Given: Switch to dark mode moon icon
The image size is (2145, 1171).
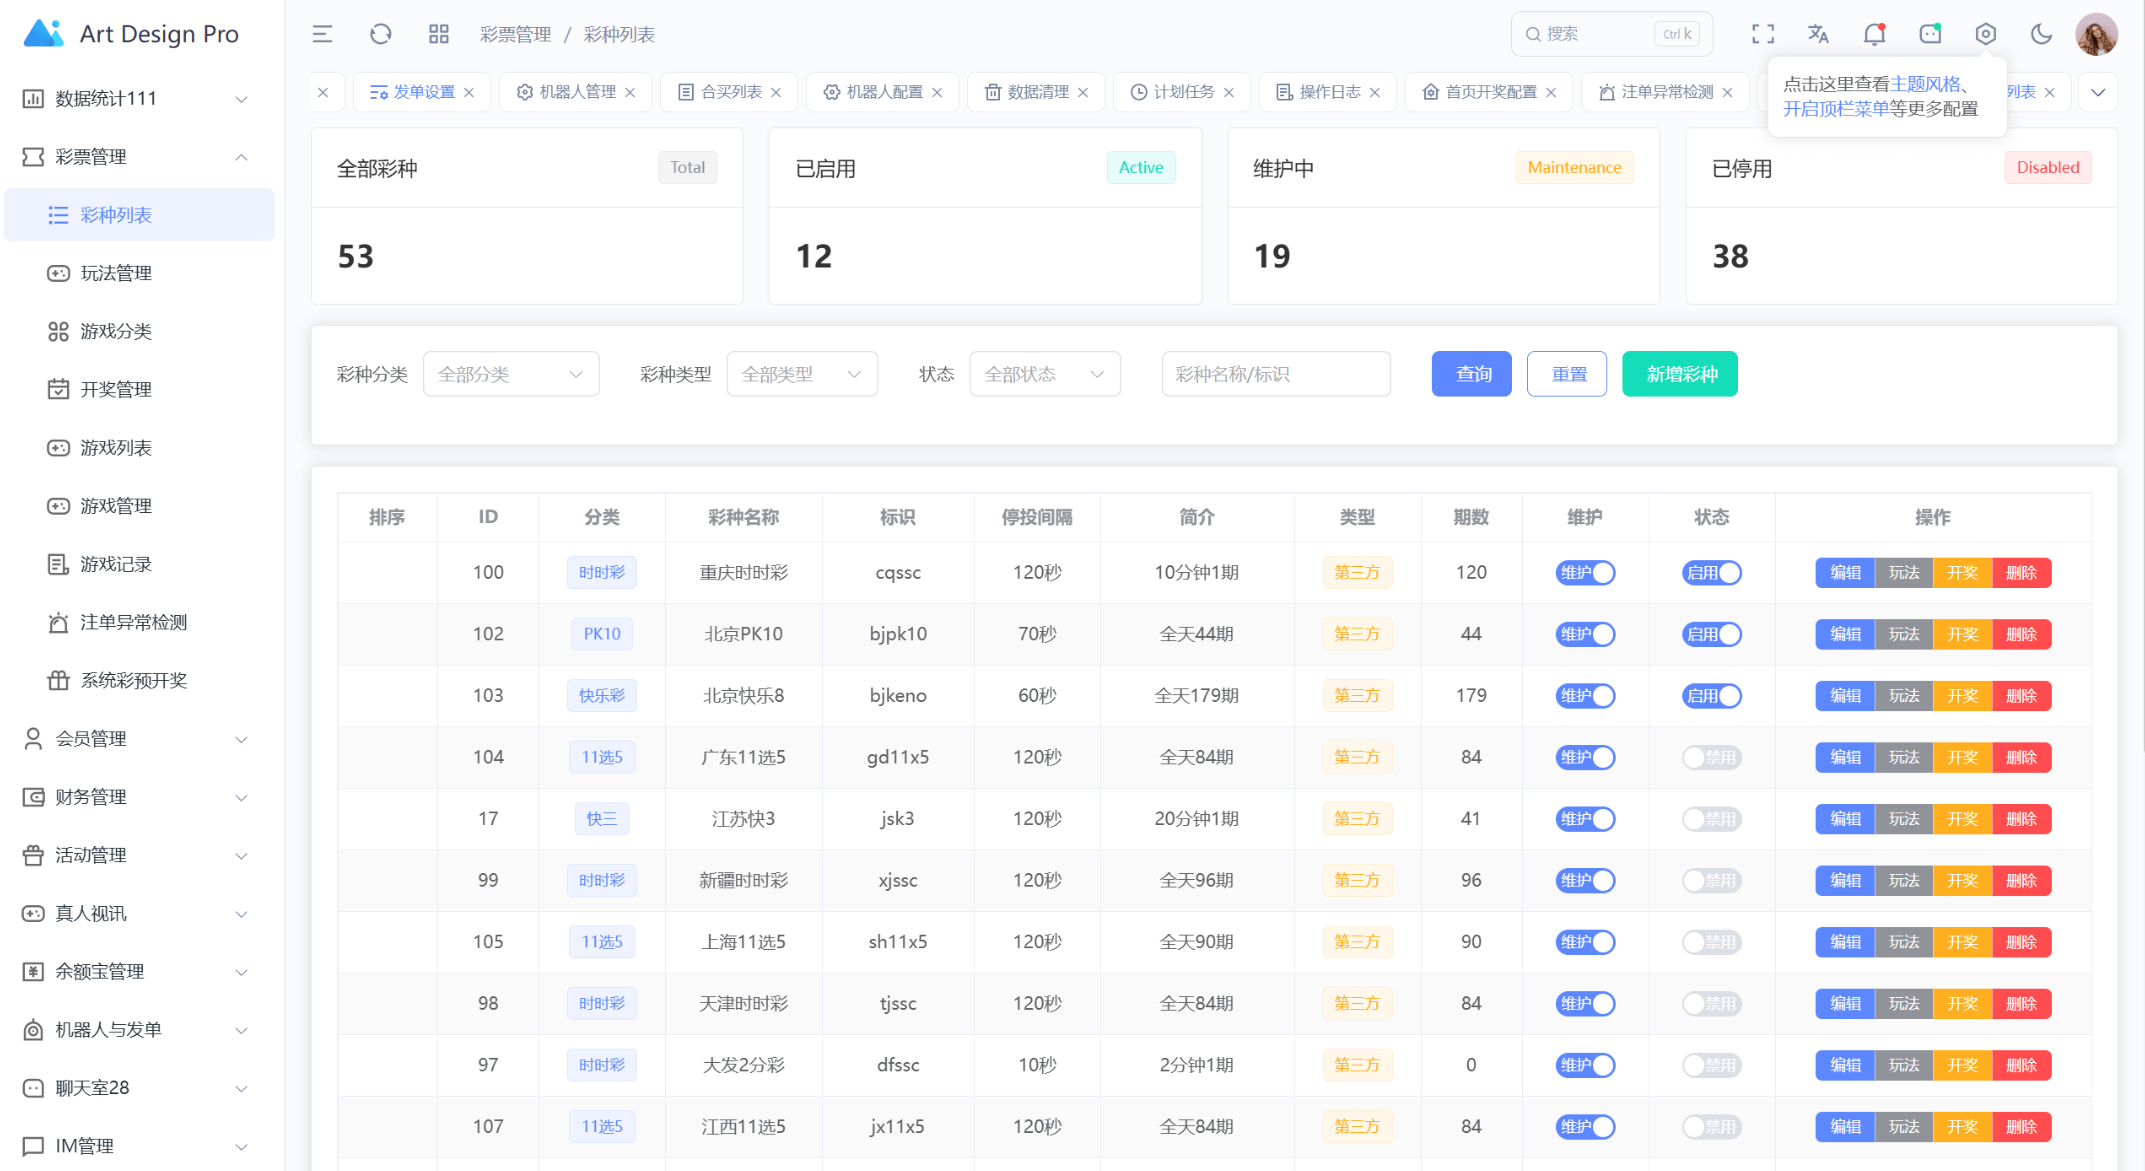Looking at the screenshot, I should coord(2041,34).
